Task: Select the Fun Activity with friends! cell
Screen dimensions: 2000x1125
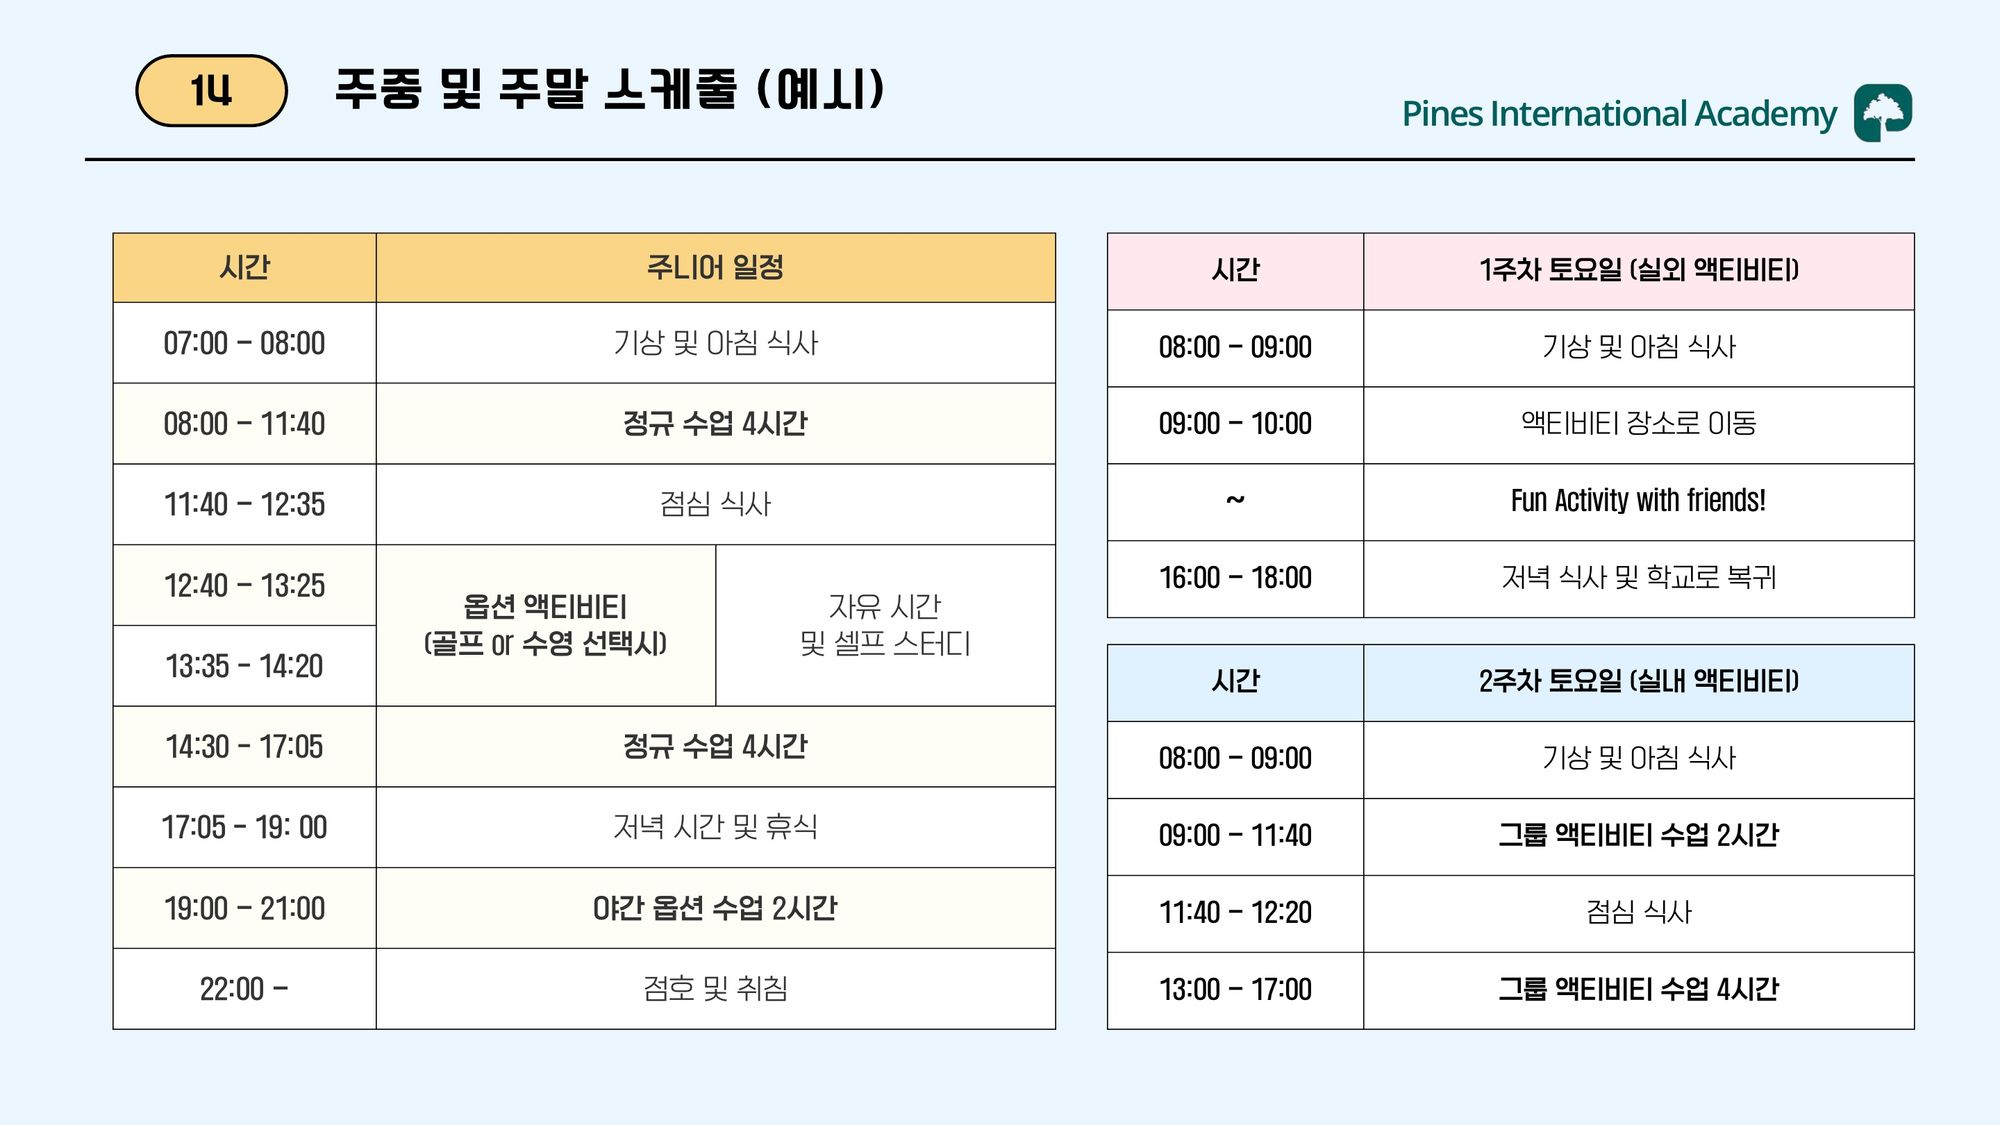Action: pyautogui.click(x=1638, y=501)
